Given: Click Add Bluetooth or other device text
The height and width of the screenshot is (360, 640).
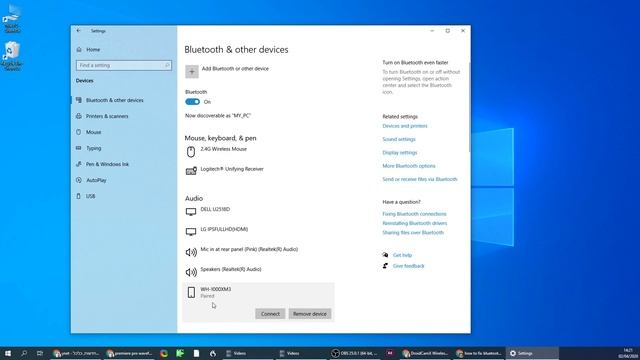Looking at the screenshot, I should click(235, 69).
